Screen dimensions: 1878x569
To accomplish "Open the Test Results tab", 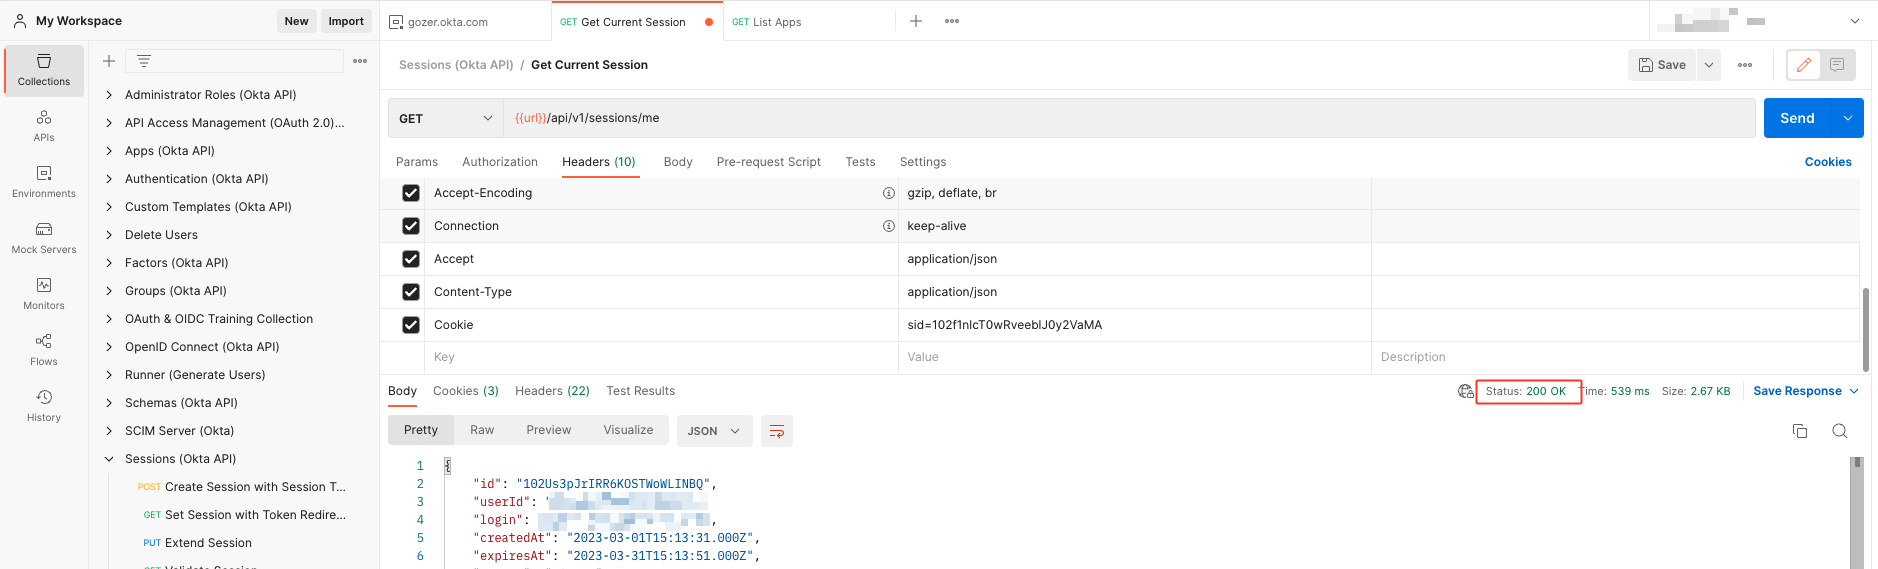I will point(641,391).
